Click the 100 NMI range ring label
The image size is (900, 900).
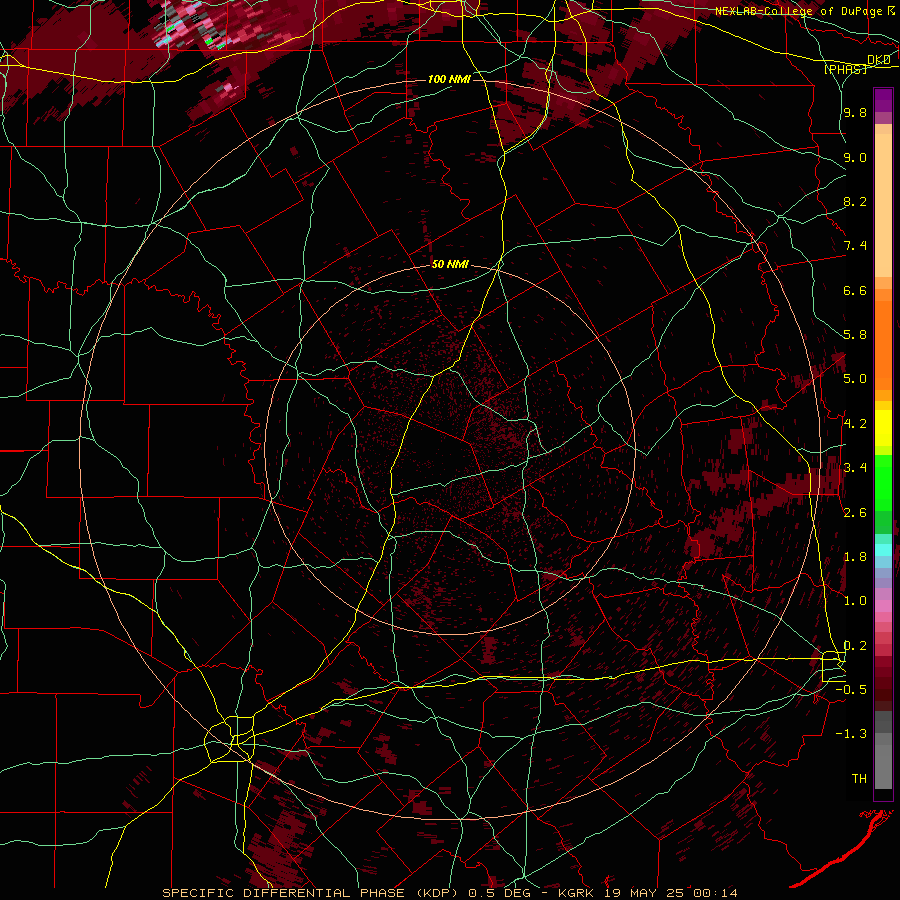coord(449,79)
